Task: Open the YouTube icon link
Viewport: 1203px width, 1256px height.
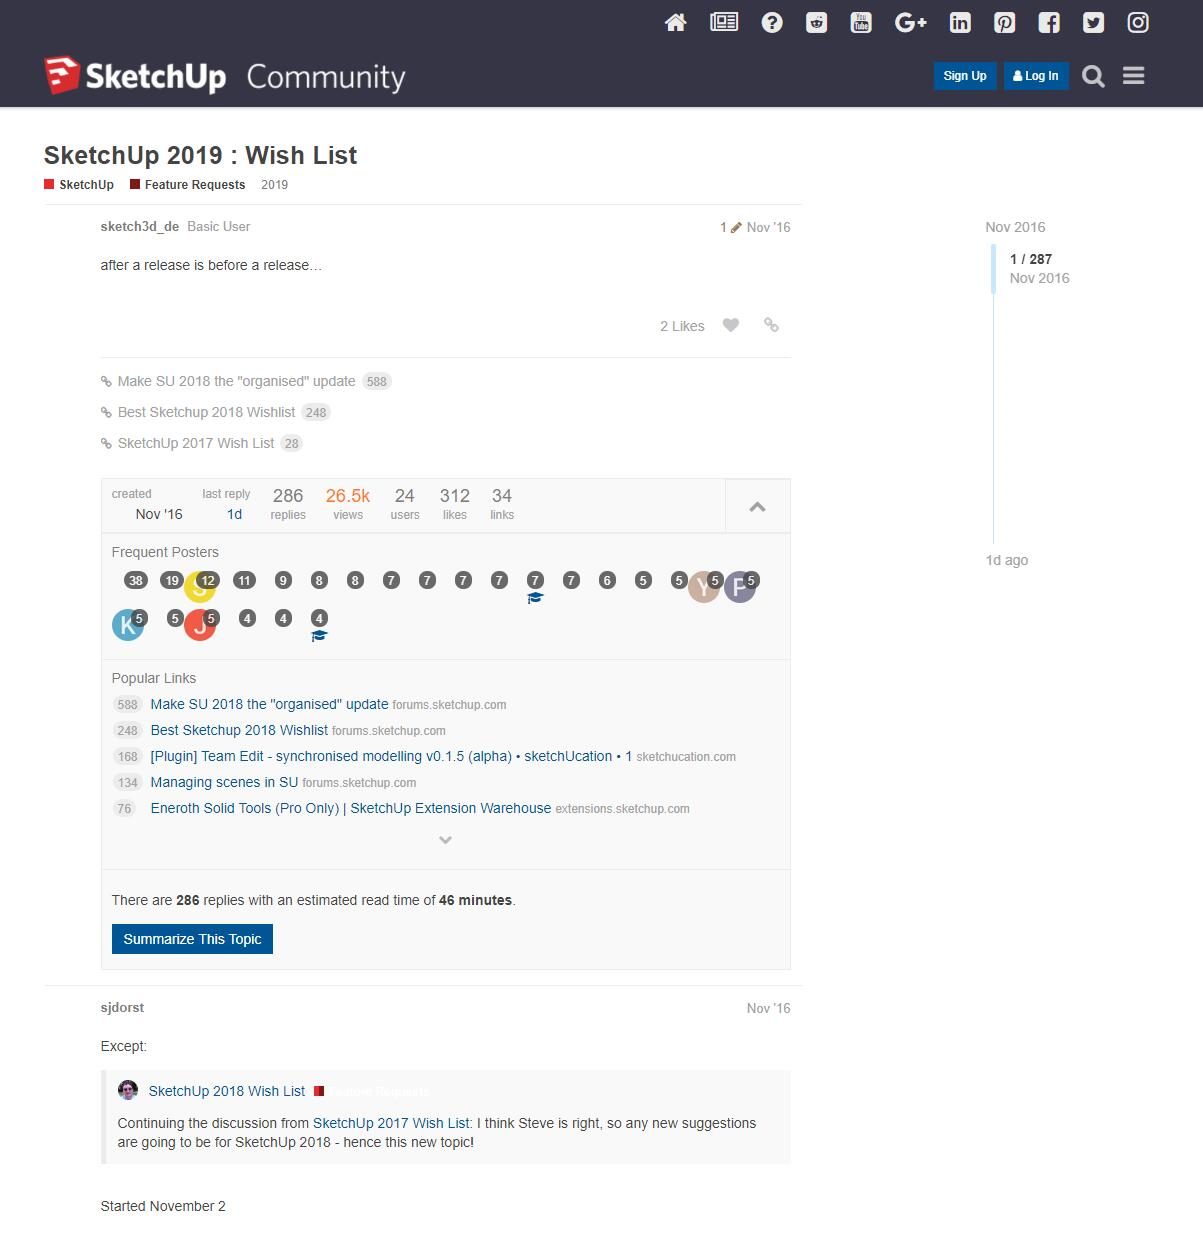Action: pyautogui.click(x=861, y=23)
